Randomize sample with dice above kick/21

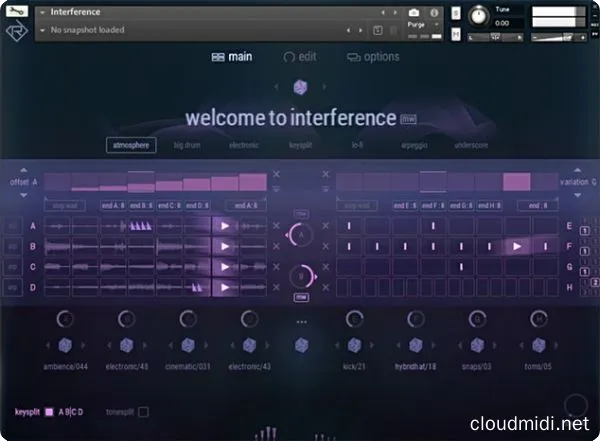tap(354, 345)
